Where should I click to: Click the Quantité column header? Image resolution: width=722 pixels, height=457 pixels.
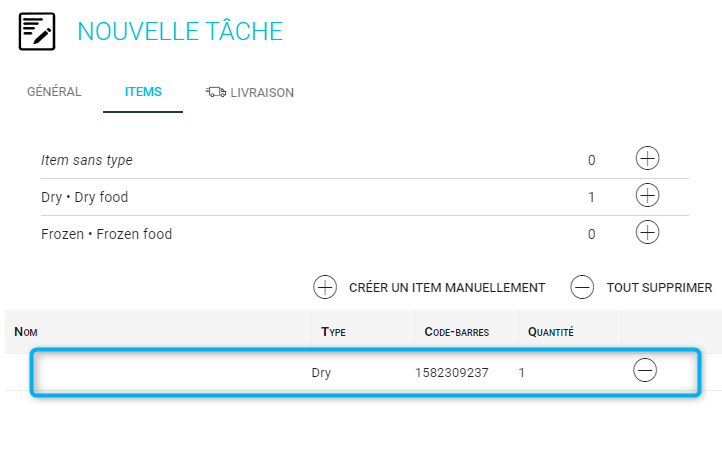click(551, 332)
